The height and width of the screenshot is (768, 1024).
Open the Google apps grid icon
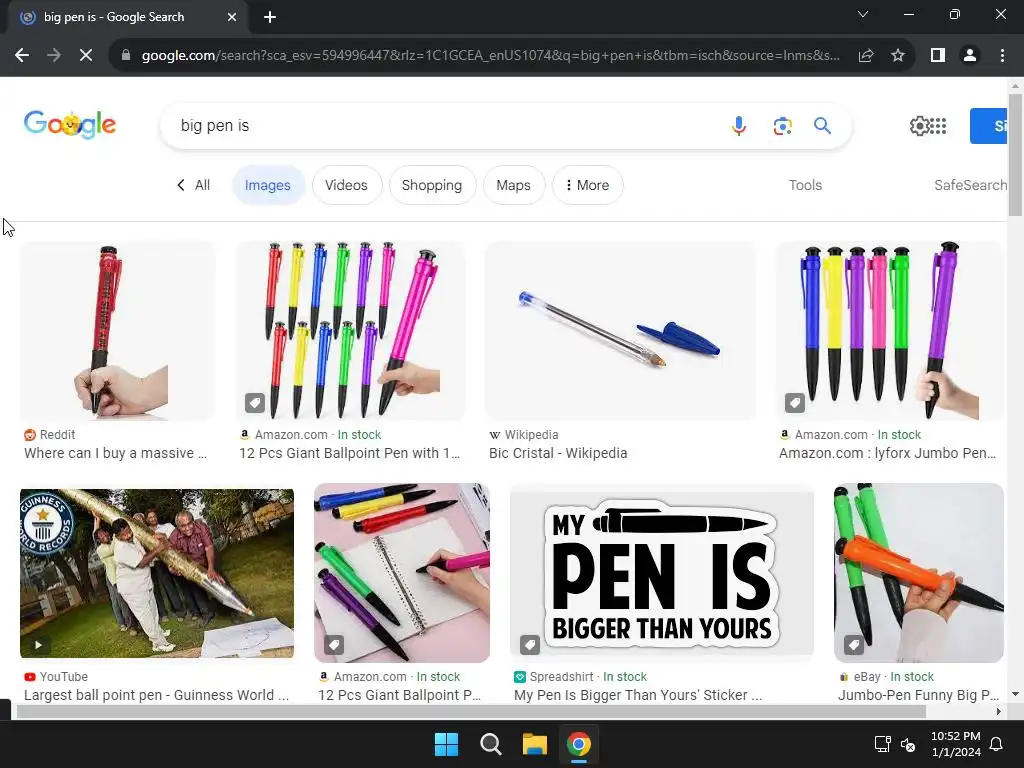click(938, 125)
